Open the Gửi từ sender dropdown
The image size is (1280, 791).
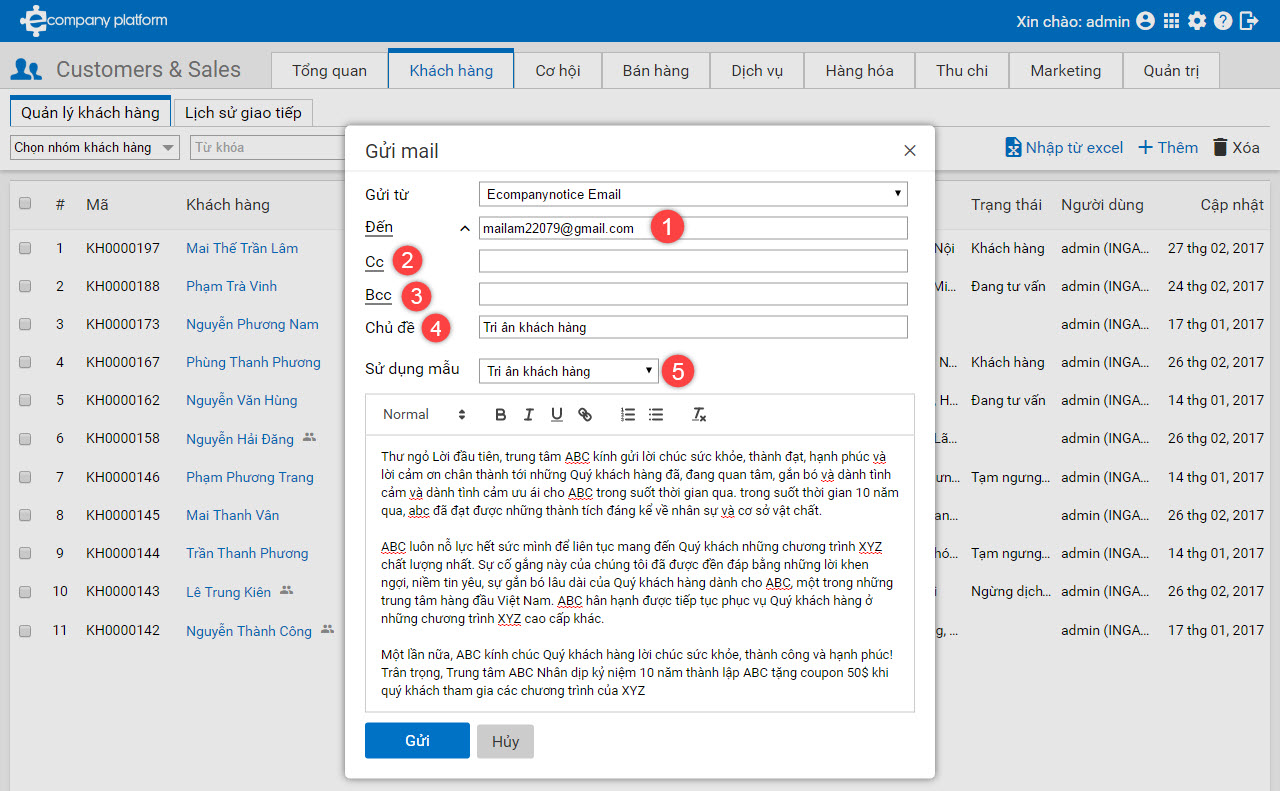click(x=693, y=194)
